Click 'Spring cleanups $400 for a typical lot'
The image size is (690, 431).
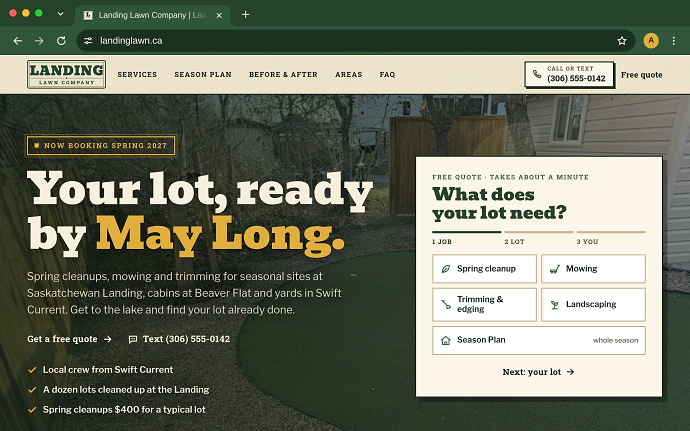tap(124, 409)
